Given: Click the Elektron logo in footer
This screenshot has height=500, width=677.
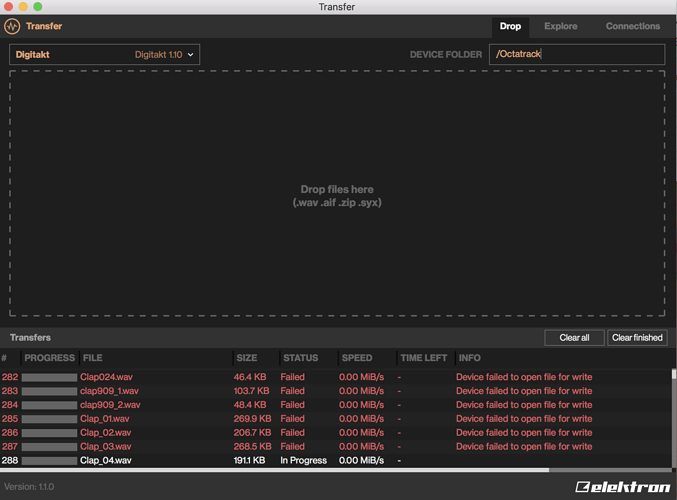Looking at the screenshot, I should pos(622,487).
